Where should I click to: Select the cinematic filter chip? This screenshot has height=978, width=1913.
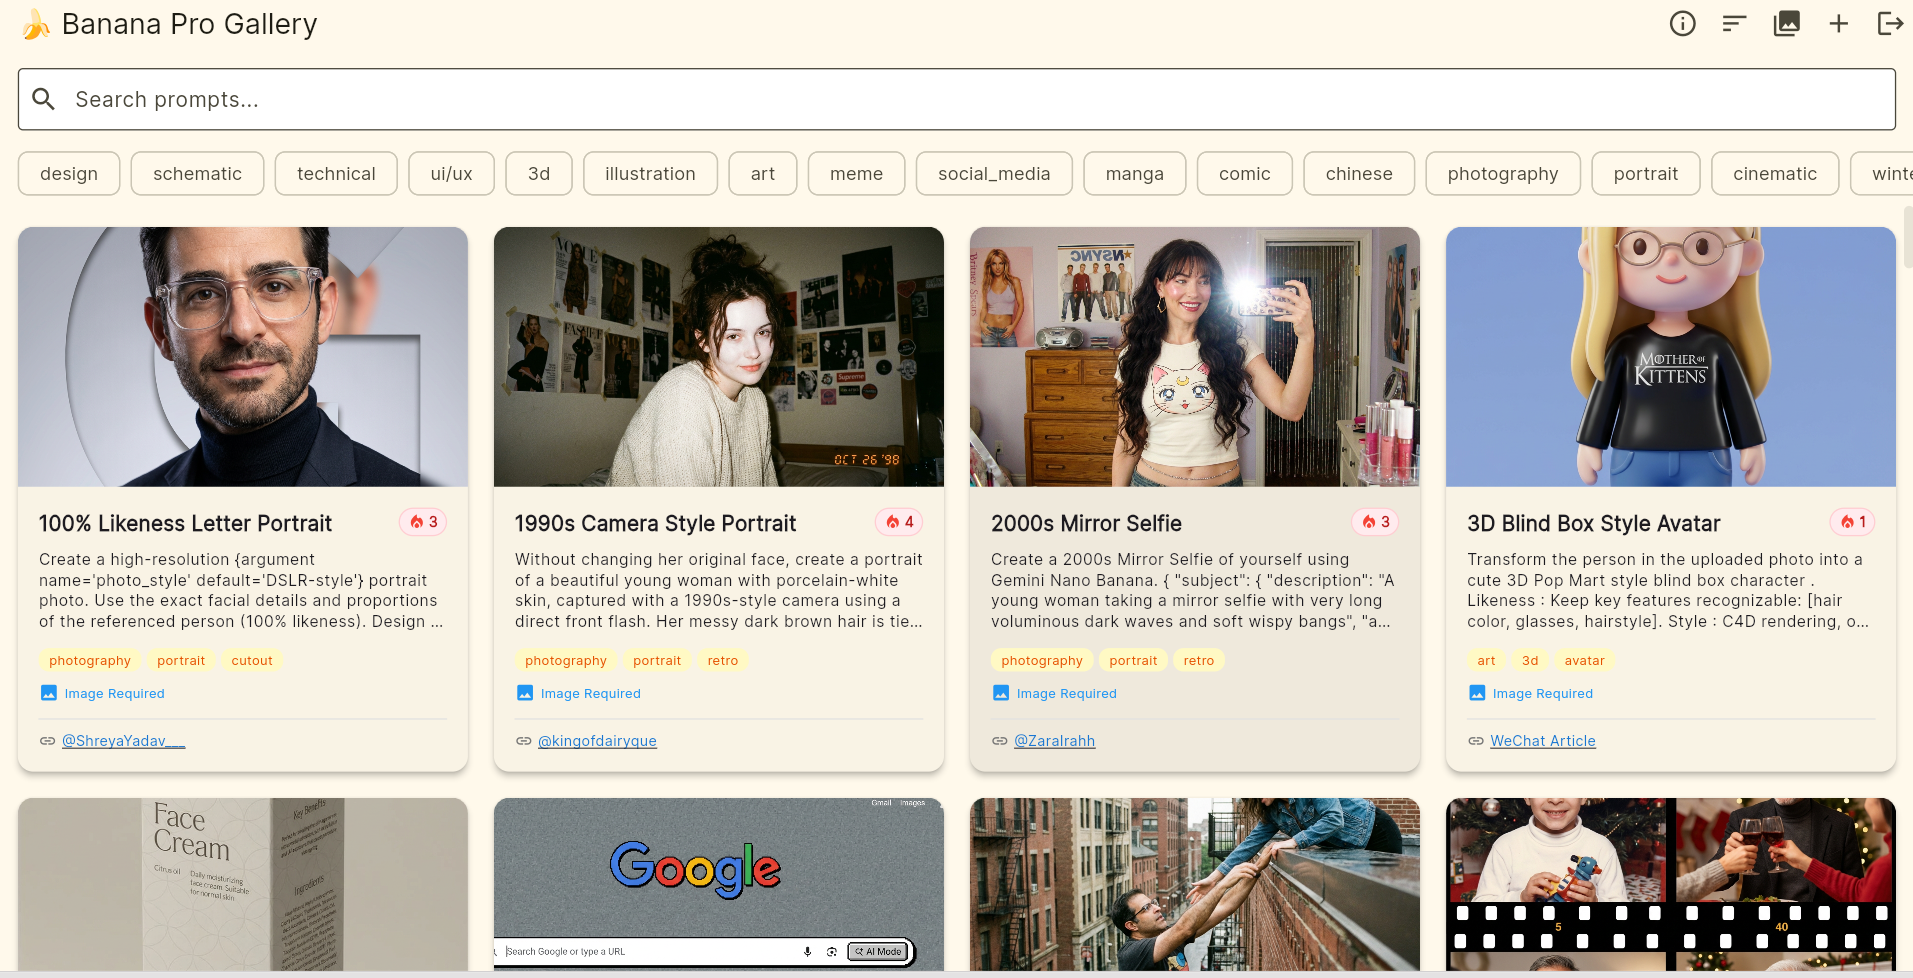click(x=1775, y=174)
